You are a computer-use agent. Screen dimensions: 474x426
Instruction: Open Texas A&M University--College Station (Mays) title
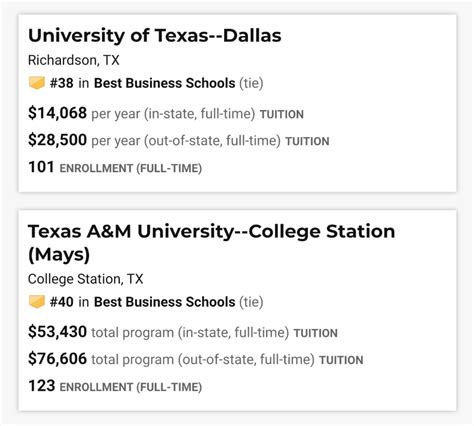pos(211,243)
